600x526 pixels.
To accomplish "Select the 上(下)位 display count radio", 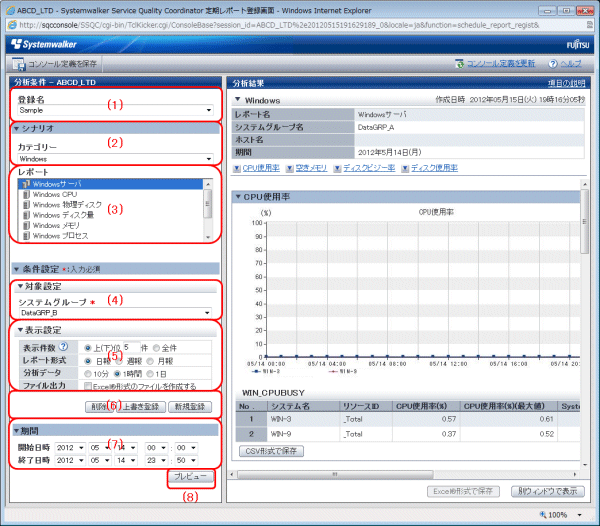I will click(x=88, y=348).
